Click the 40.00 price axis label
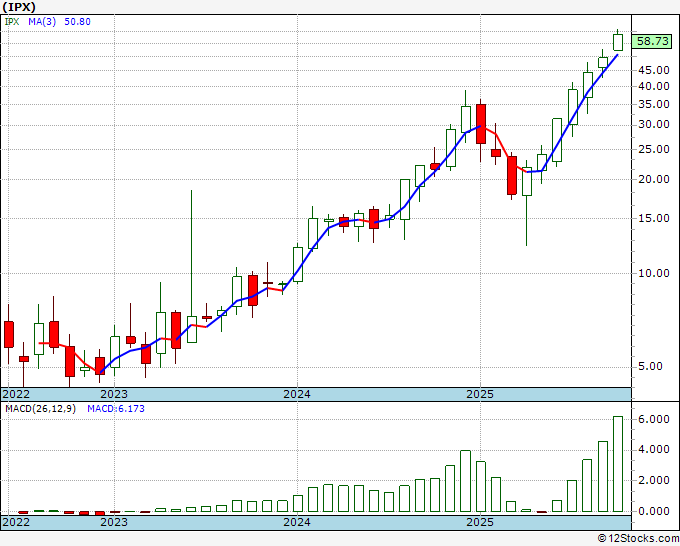 click(x=654, y=86)
